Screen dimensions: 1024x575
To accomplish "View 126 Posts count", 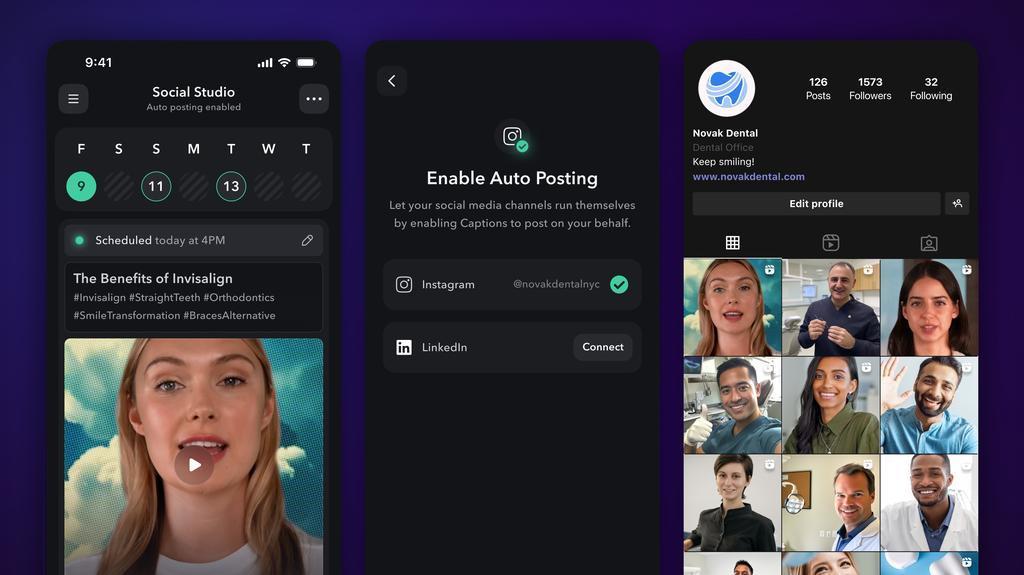I will [x=818, y=88].
